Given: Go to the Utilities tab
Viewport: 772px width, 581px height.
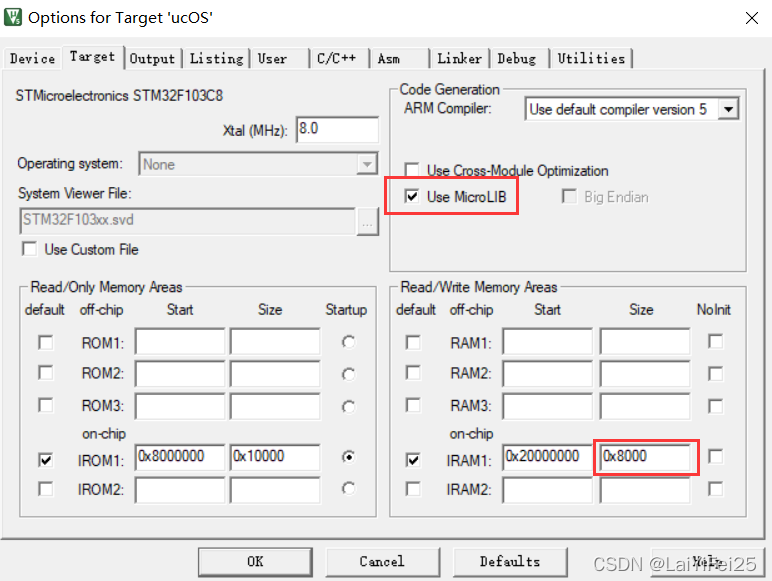Looking at the screenshot, I should [591, 59].
